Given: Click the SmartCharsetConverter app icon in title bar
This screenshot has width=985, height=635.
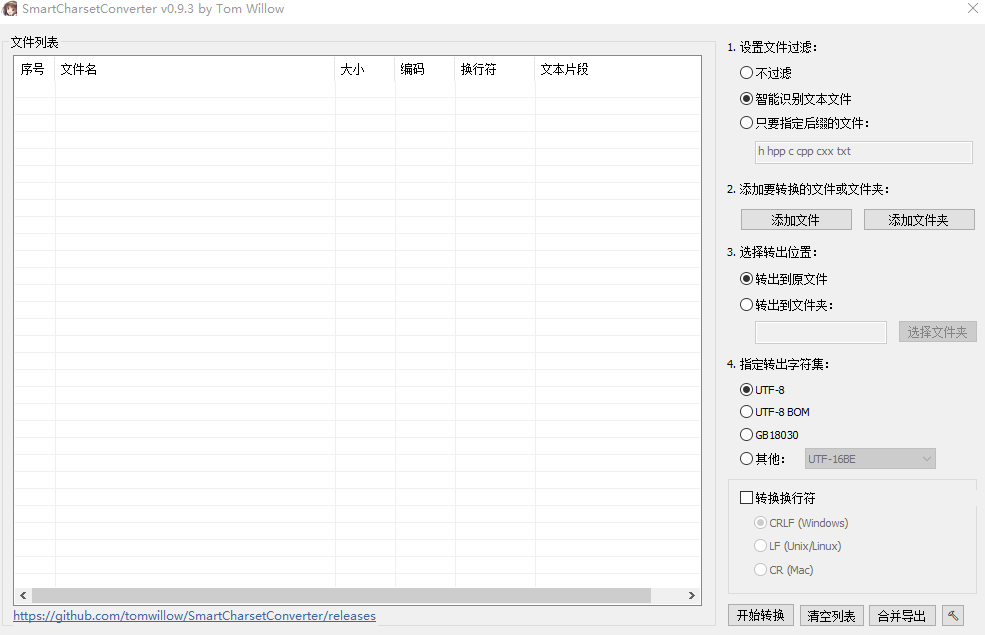Looking at the screenshot, I should point(10,9).
